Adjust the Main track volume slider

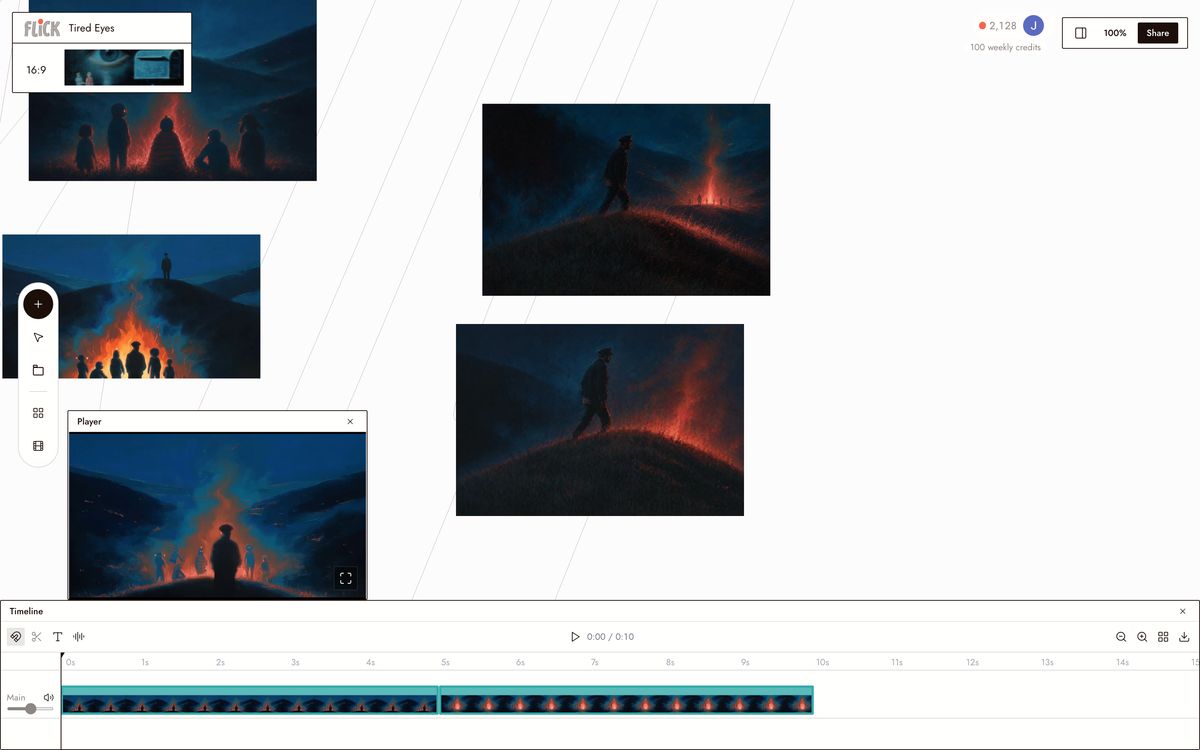[30, 709]
